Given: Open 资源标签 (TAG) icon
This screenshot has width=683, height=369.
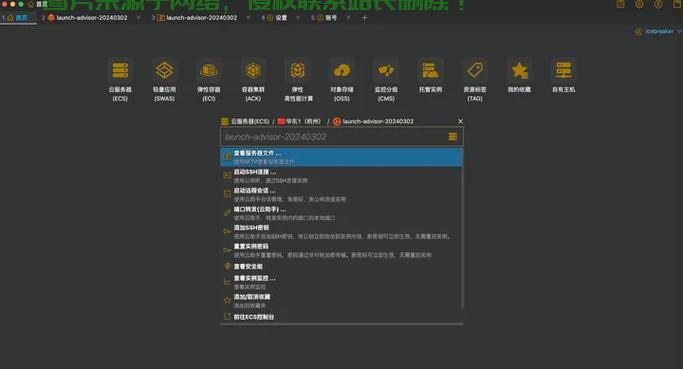Looking at the screenshot, I should pos(475,70).
